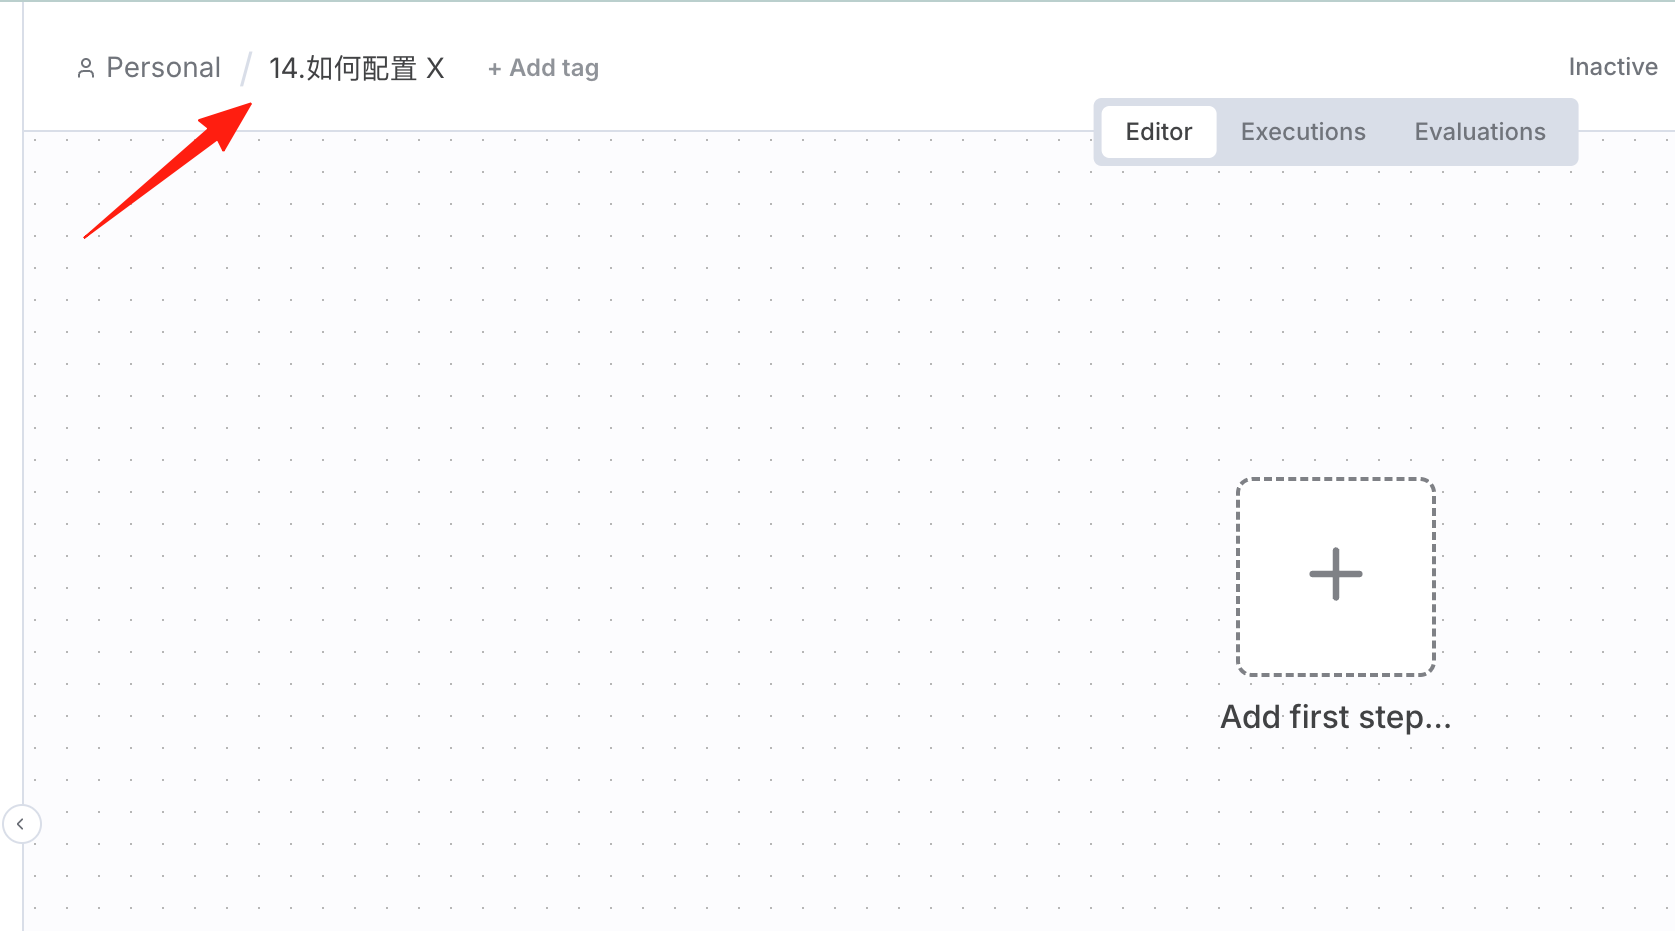Click the letter X in the workflow title
The height and width of the screenshot is (932, 1676).
click(435, 68)
